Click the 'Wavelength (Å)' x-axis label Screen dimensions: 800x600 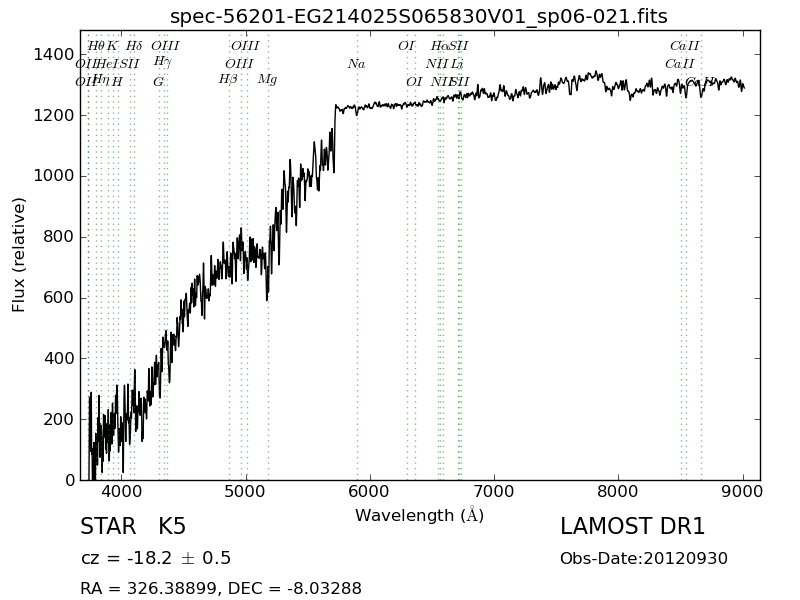419,515
